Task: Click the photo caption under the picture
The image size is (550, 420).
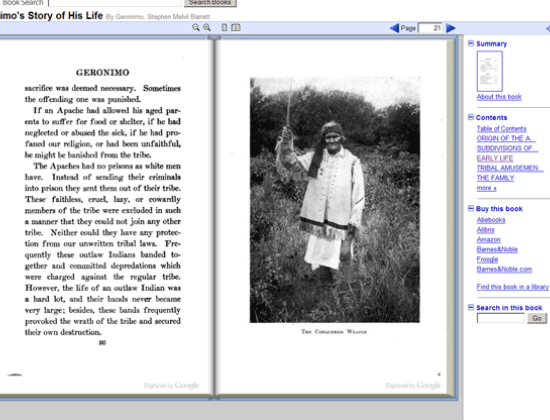Action: coord(334,331)
